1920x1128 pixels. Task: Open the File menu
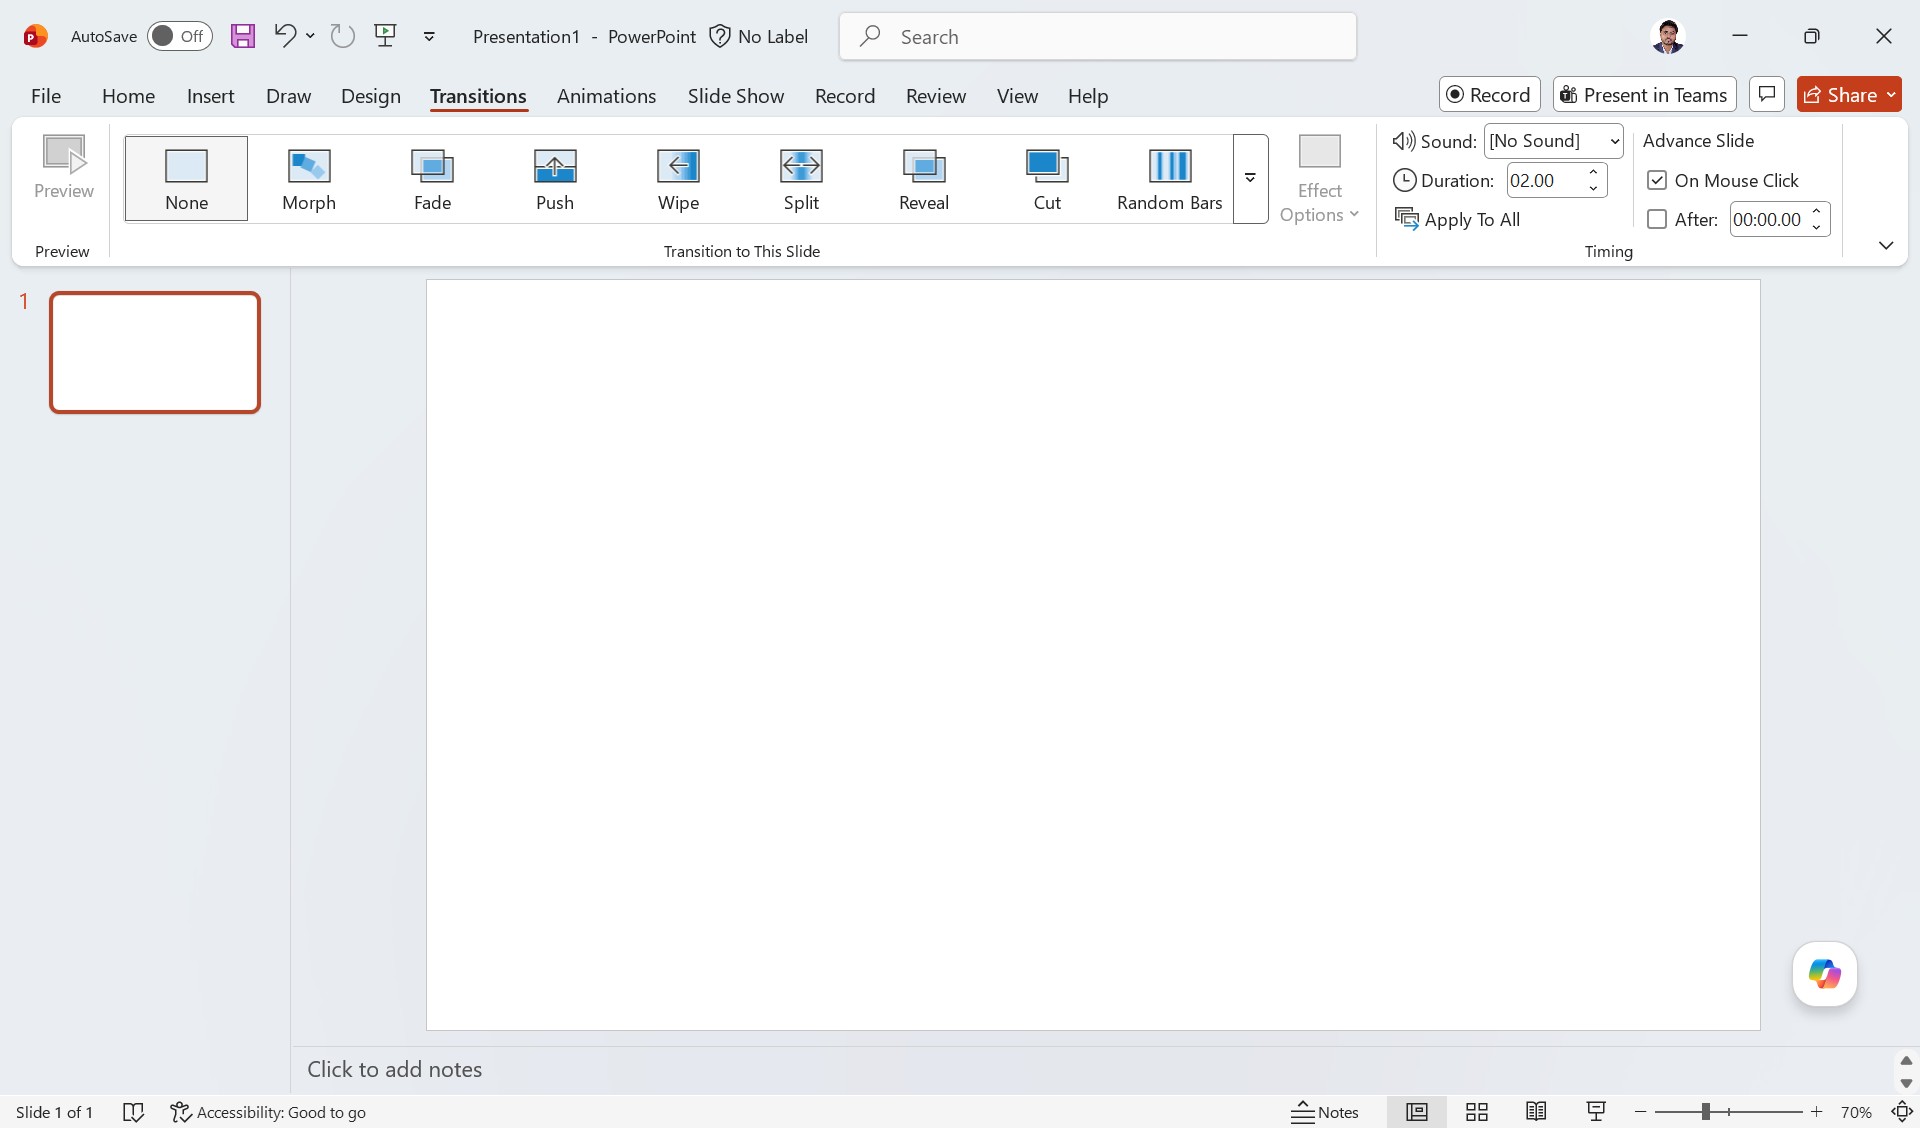tap(46, 95)
